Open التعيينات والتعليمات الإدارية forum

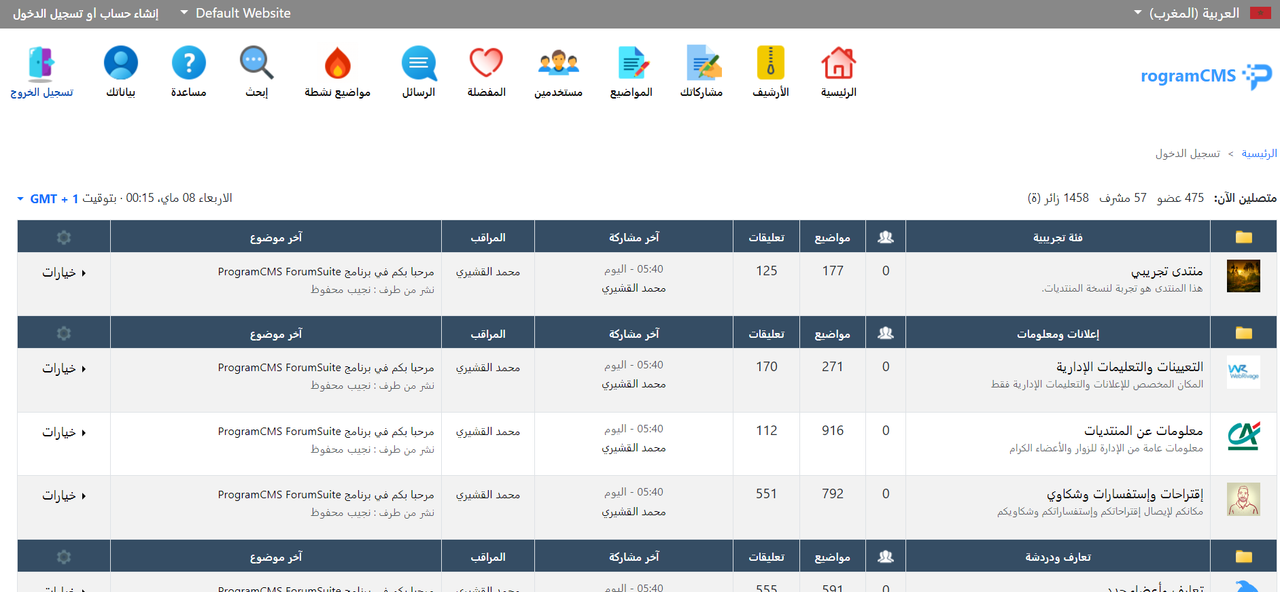[x=1129, y=367]
